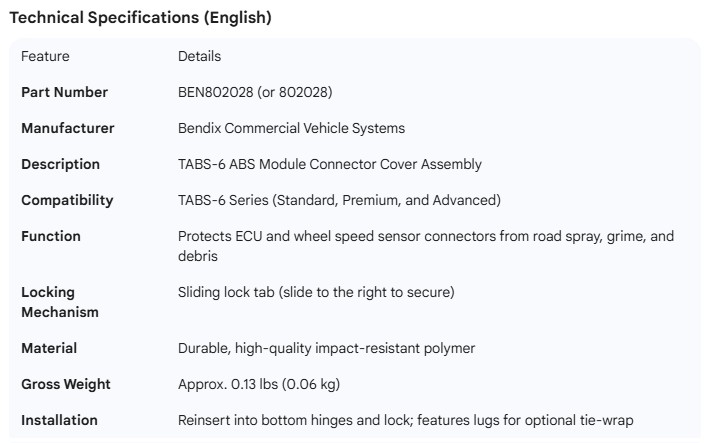The image size is (706, 443).
Task: Click the Technical Specifications (English) heading
Action: pos(140,17)
